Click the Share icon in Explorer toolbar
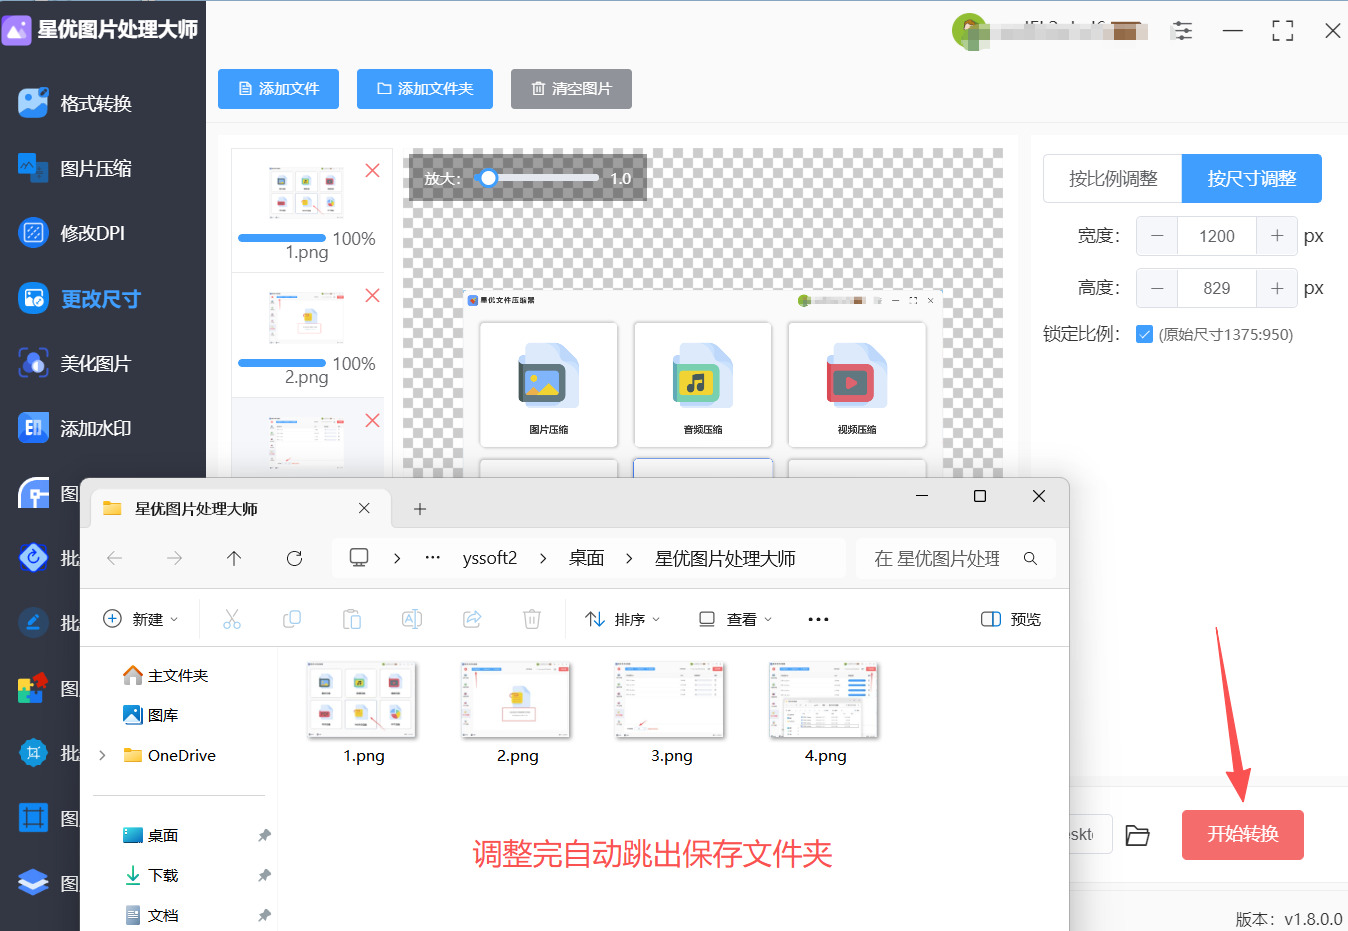The height and width of the screenshot is (931, 1348). [472, 619]
